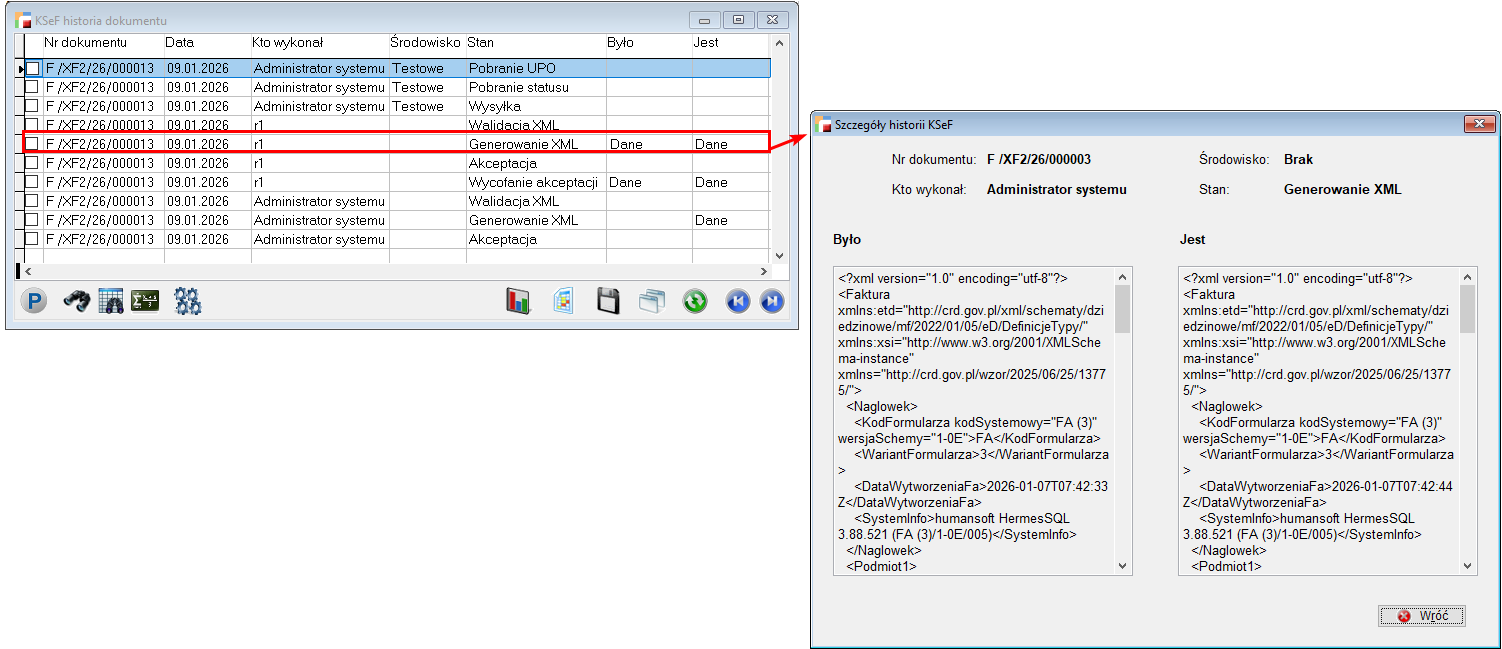Tick checkbox on Pobranie statusu row

[33, 88]
